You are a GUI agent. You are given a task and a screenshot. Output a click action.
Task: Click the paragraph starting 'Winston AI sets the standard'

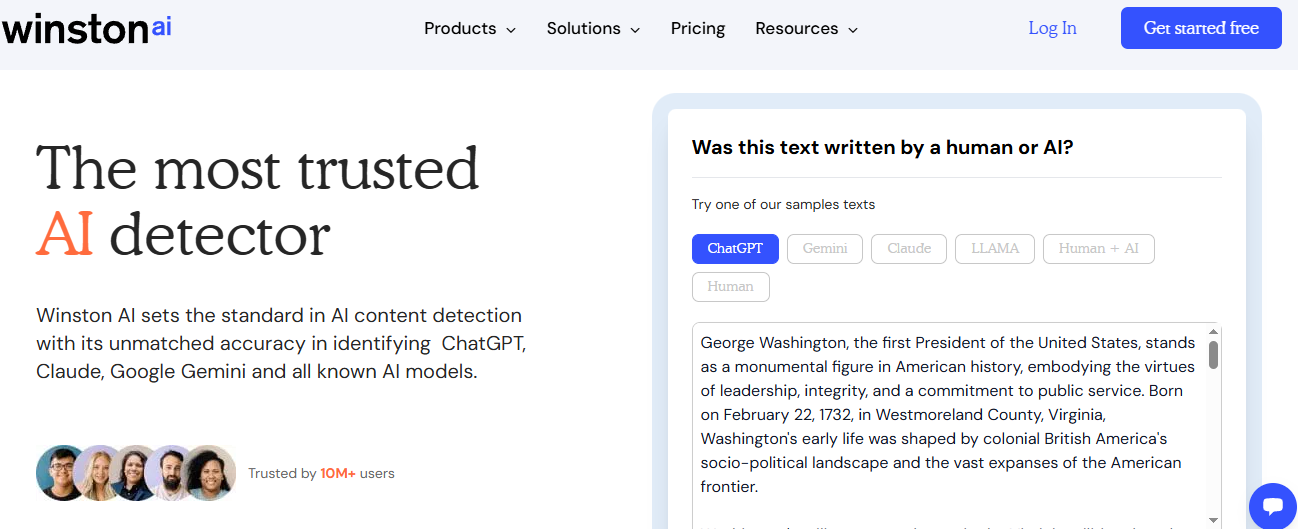[281, 343]
